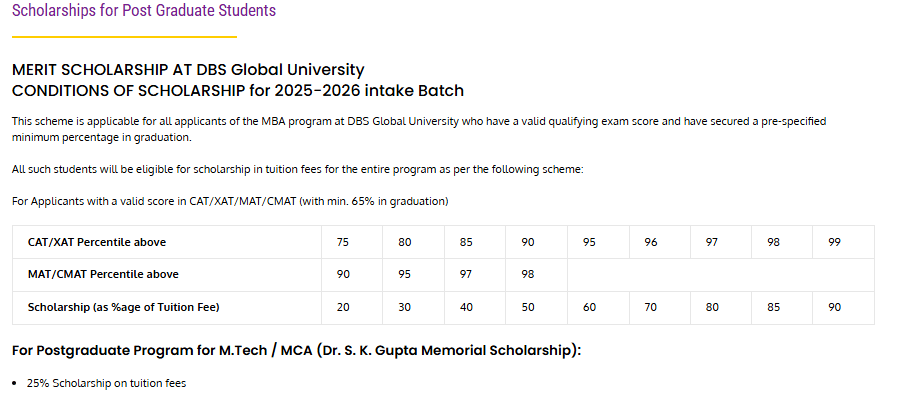Click the 60 cell in Scholarship row
This screenshot has height=401, width=900.
(x=589, y=307)
